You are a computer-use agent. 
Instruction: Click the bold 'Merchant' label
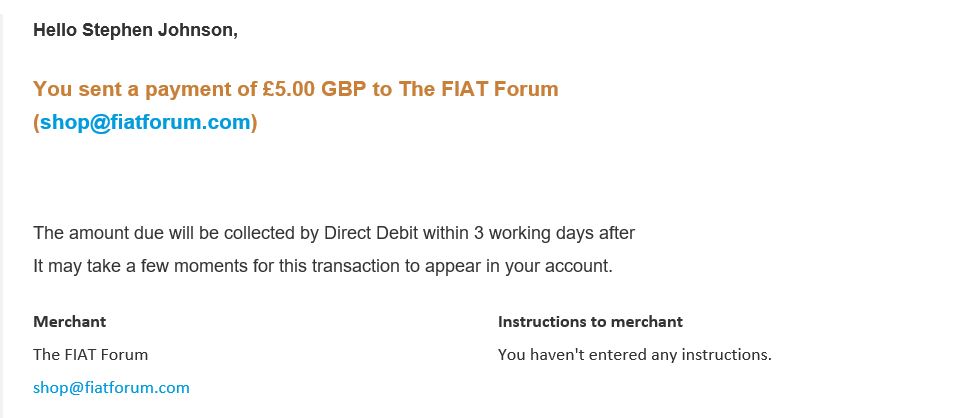(69, 322)
